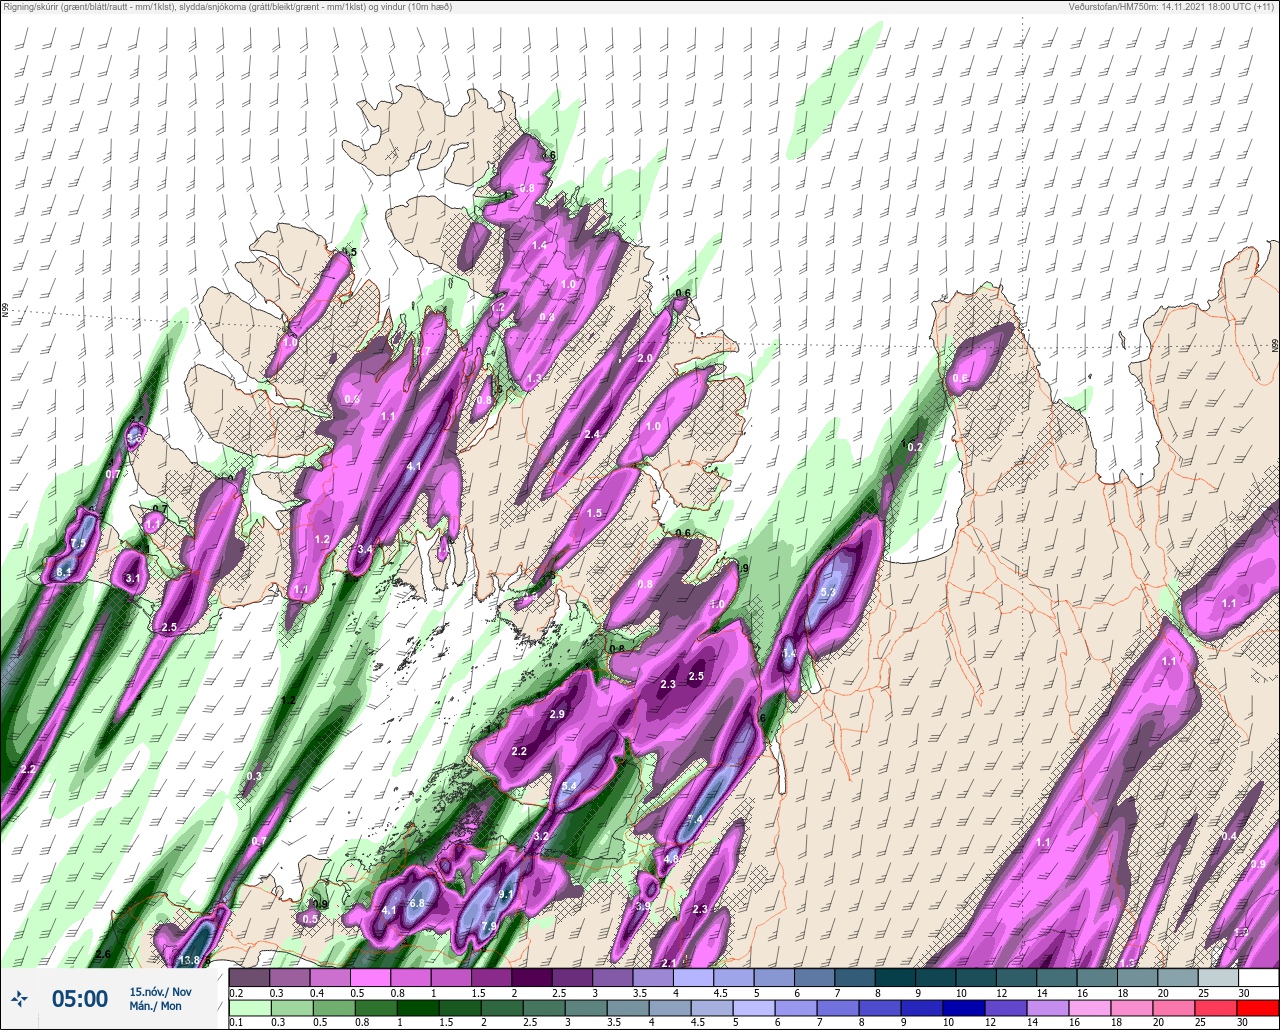Click the 5.3 precipitation value on the map
This screenshot has height=1030, width=1280.
click(827, 592)
